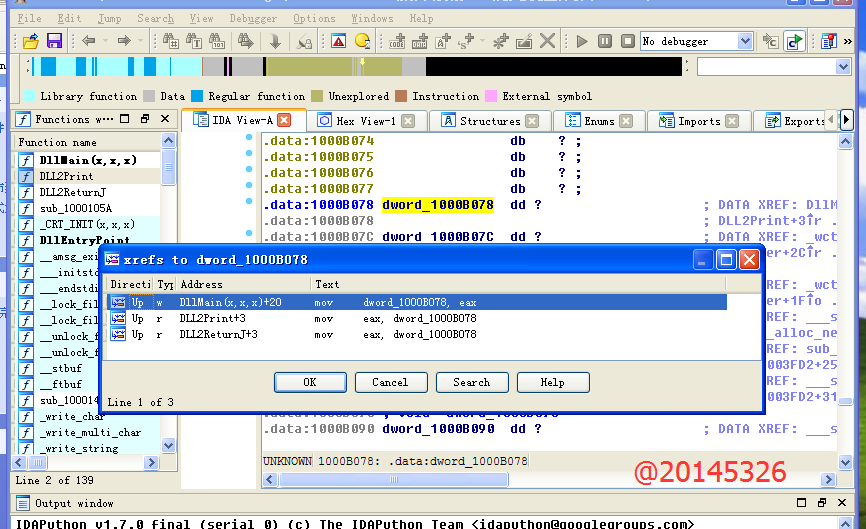This screenshot has height=529, width=866.
Task: Switch to the Structures tab
Action: point(489,121)
